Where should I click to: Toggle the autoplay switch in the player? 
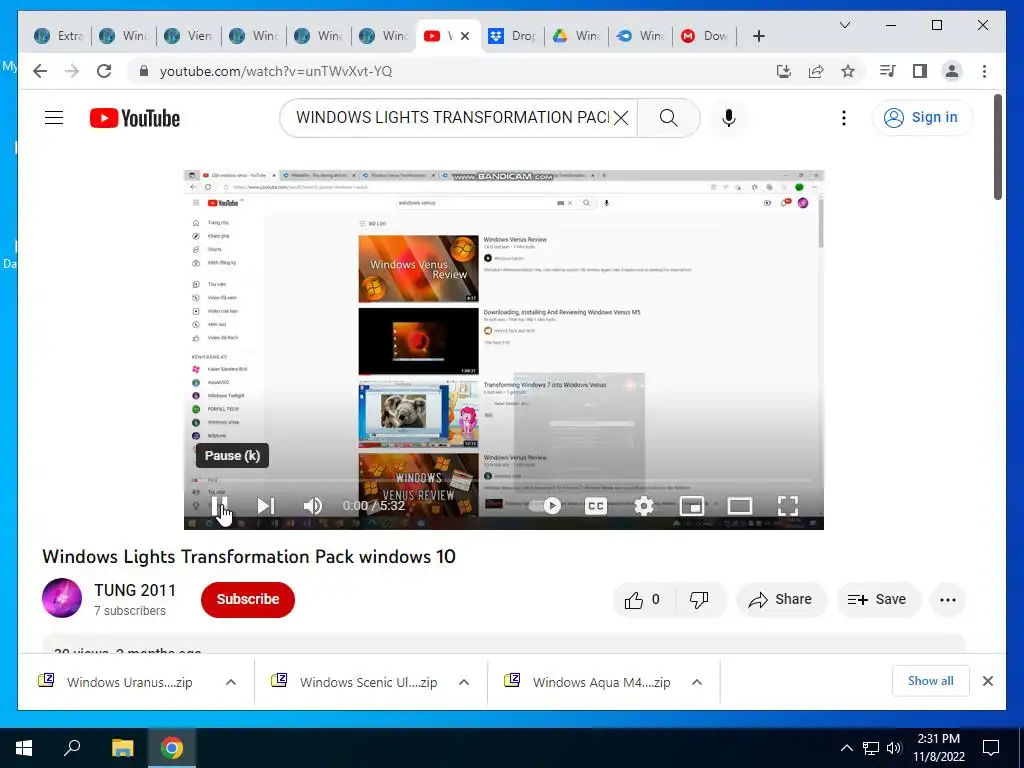tap(546, 505)
